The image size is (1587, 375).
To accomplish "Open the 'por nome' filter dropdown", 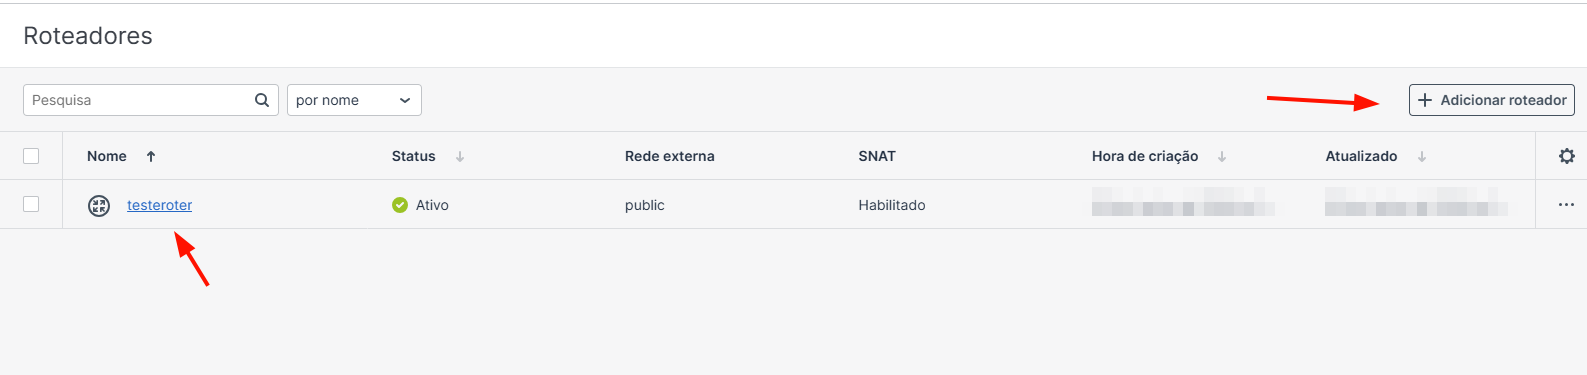I will tap(354, 100).
